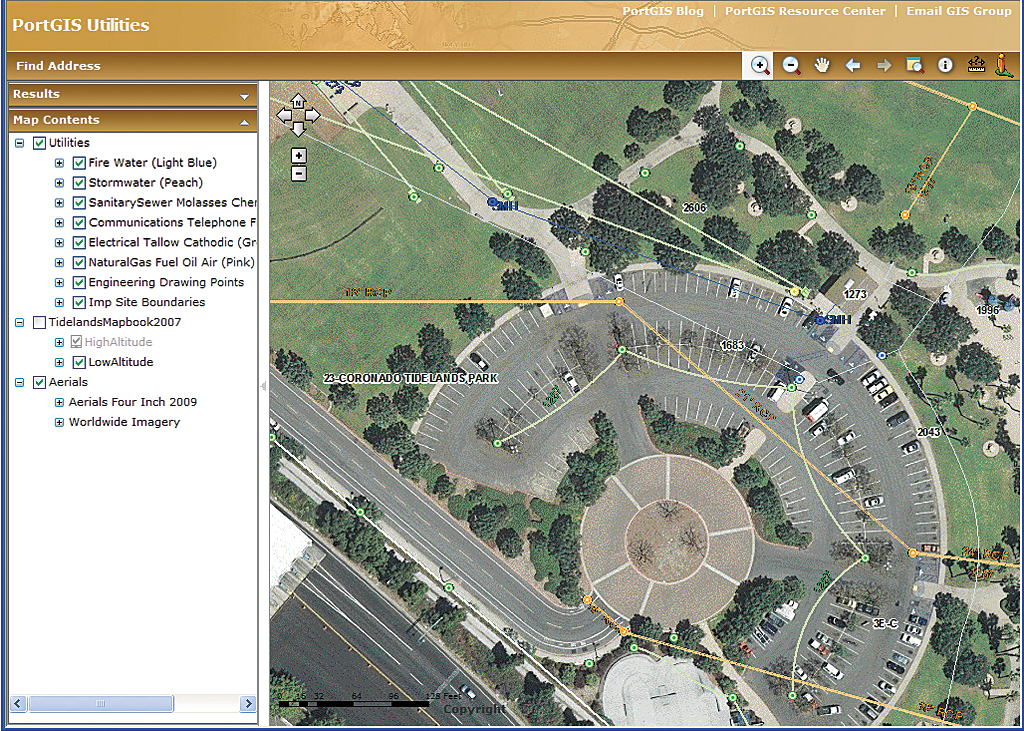The width and height of the screenshot is (1024, 731).
Task: Go forward to next map extent
Action: pos(884,65)
